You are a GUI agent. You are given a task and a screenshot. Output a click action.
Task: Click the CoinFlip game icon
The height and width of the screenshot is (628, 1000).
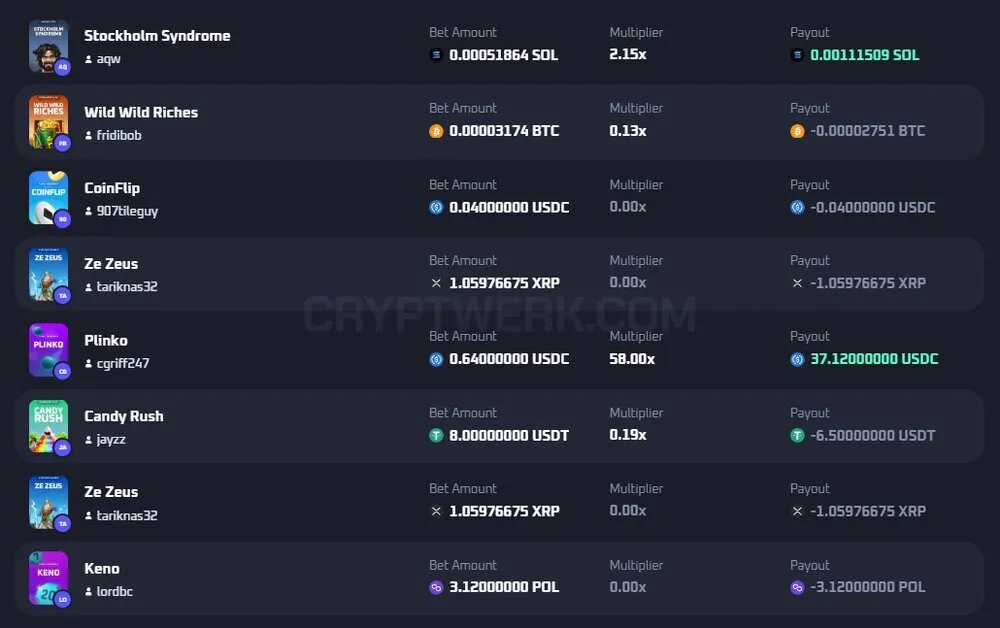[48, 198]
